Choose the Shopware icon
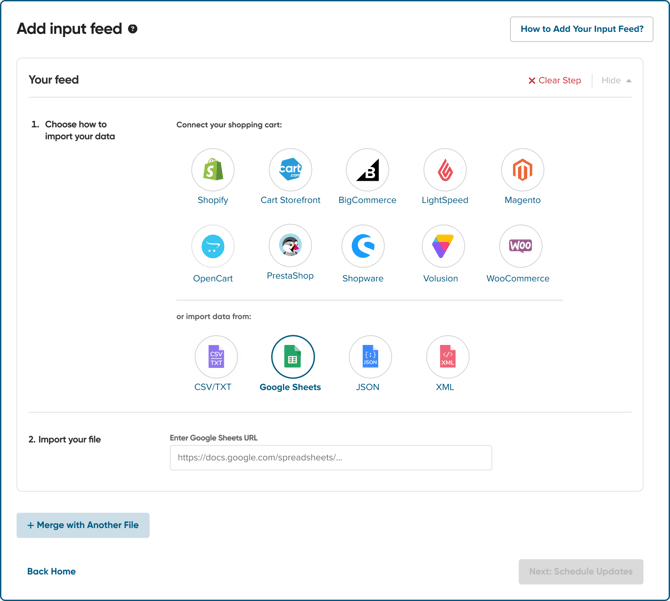 pos(363,246)
